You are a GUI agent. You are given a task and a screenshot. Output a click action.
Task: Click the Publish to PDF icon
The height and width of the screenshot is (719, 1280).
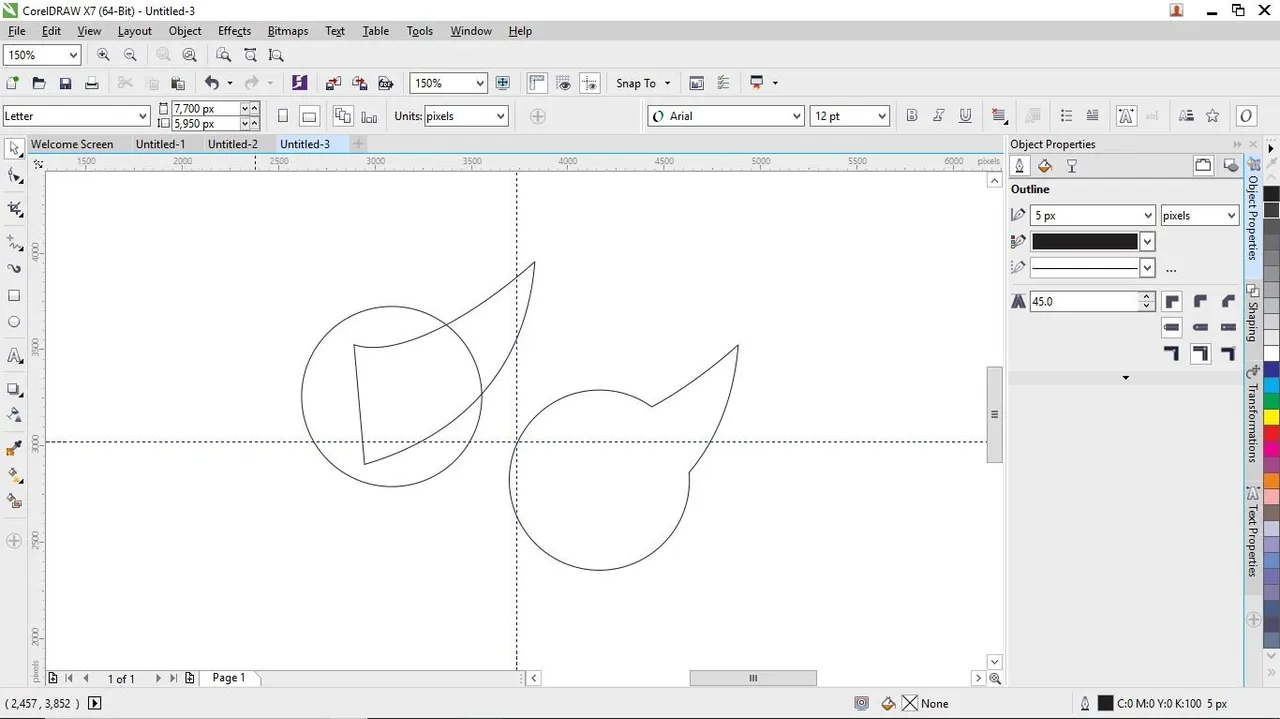point(385,83)
